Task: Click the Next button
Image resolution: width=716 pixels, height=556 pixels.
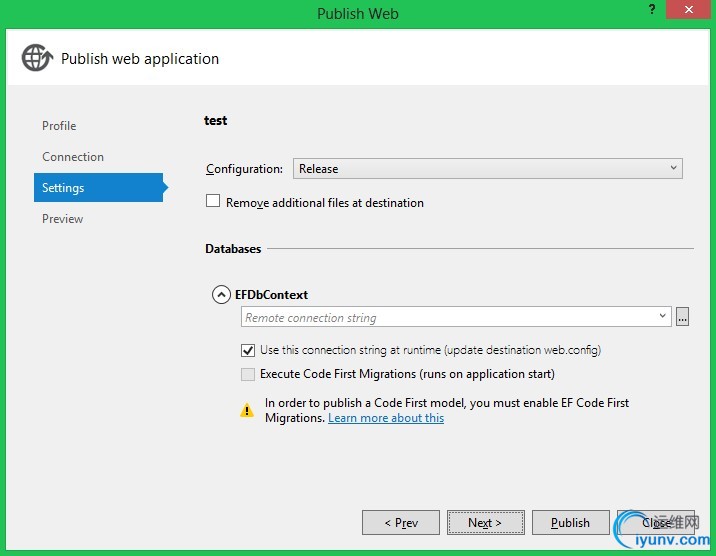Action: (x=485, y=523)
